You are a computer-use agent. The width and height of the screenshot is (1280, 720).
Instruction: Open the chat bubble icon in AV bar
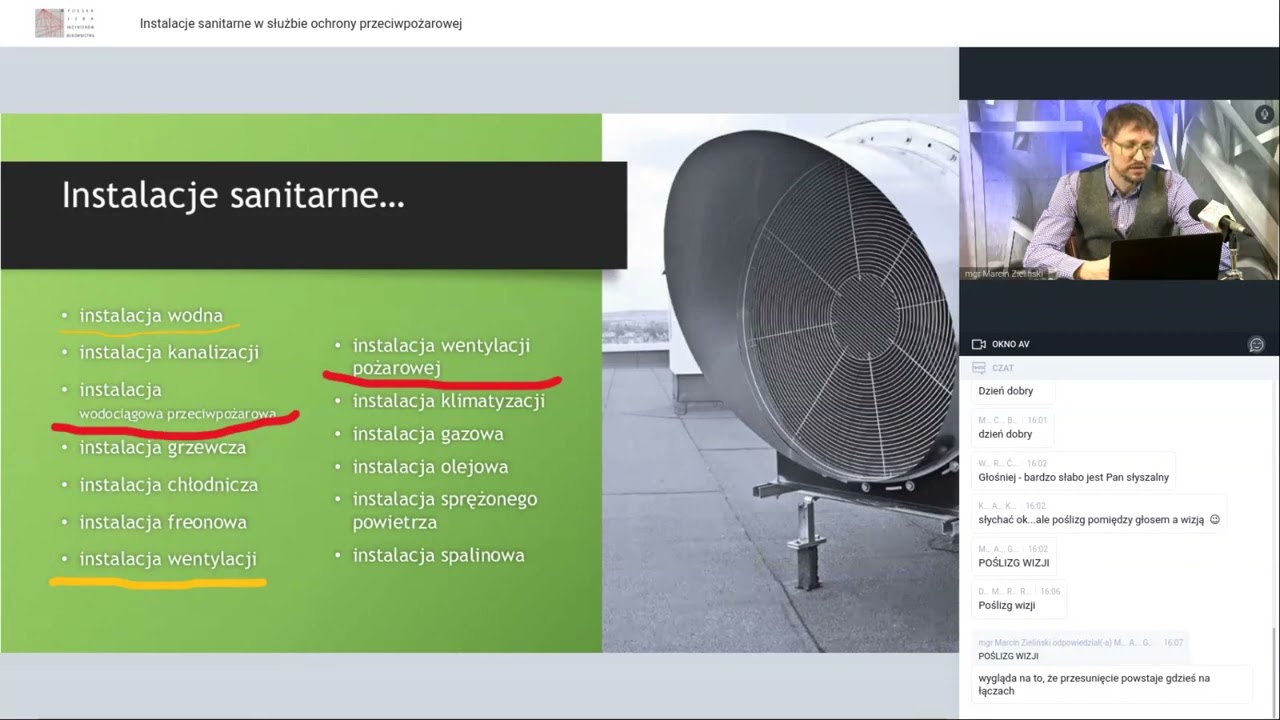coord(1257,344)
